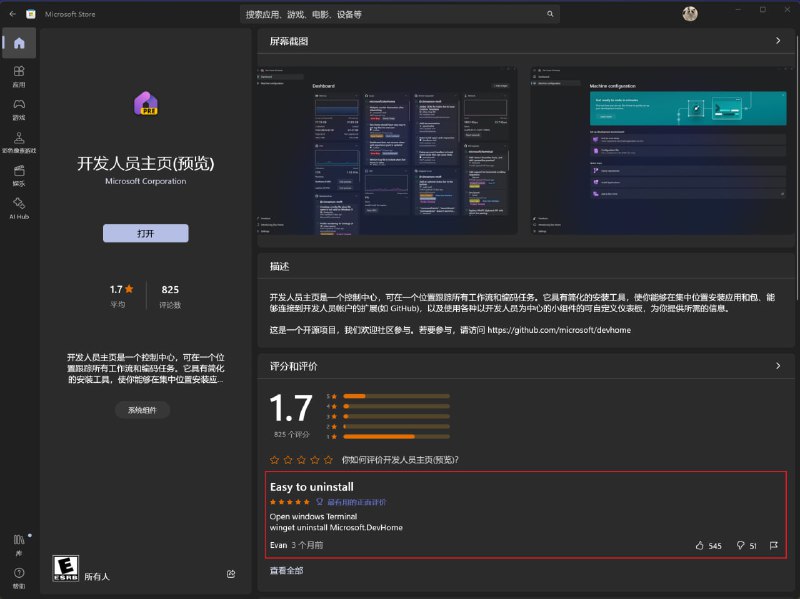Report the review with flag icon
The height and width of the screenshot is (599, 800).
click(x=773, y=545)
